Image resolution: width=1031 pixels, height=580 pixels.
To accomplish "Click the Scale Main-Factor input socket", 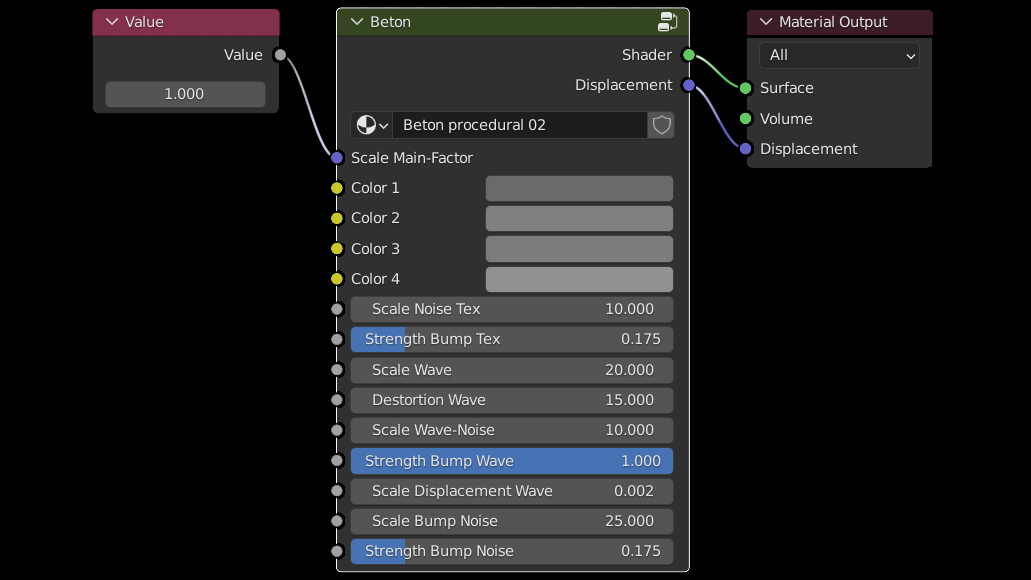I will (337, 158).
